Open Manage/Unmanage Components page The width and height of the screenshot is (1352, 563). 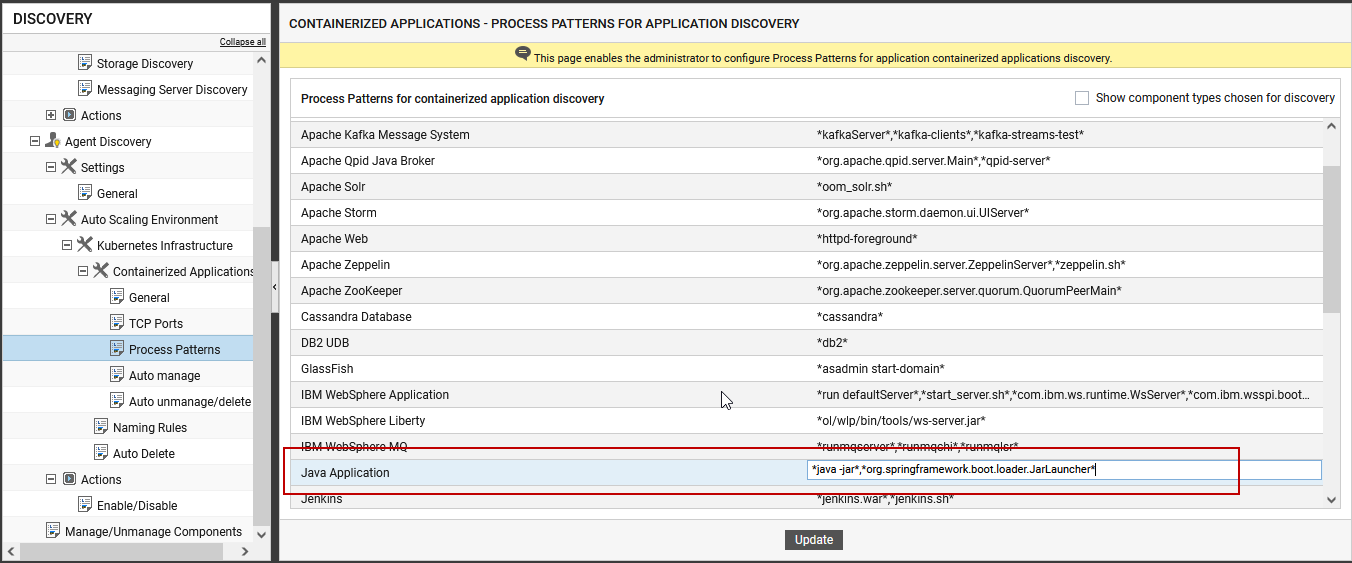click(153, 531)
